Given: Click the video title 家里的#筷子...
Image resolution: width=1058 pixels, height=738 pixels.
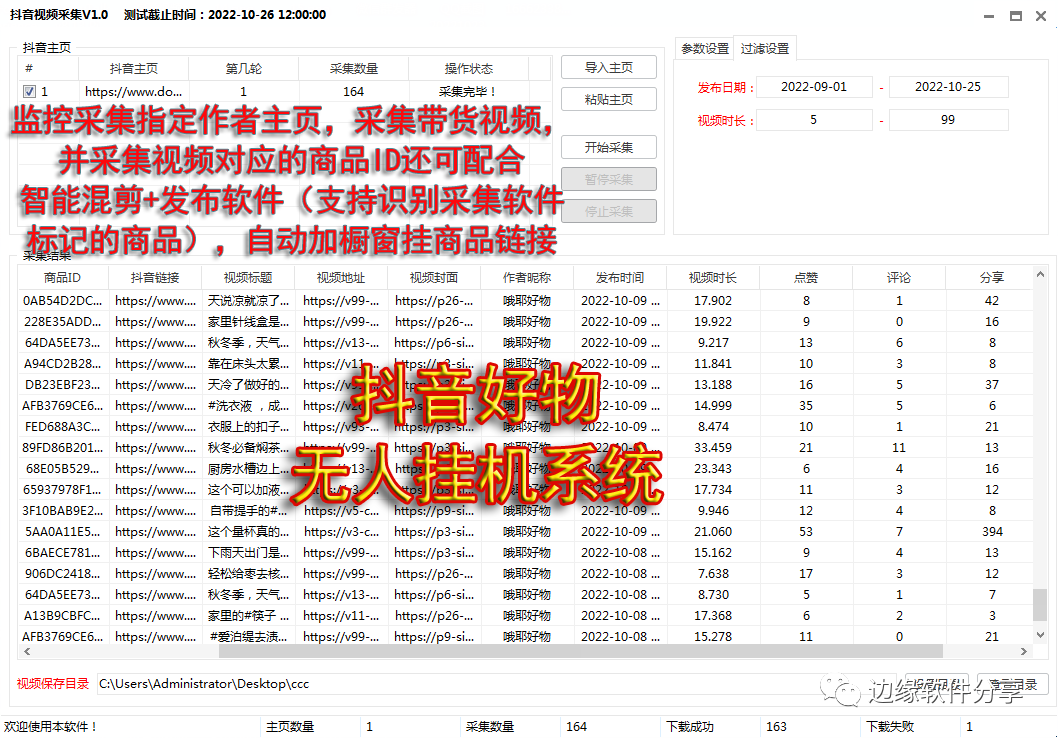Looking at the screenshot, I should point(248,615).
